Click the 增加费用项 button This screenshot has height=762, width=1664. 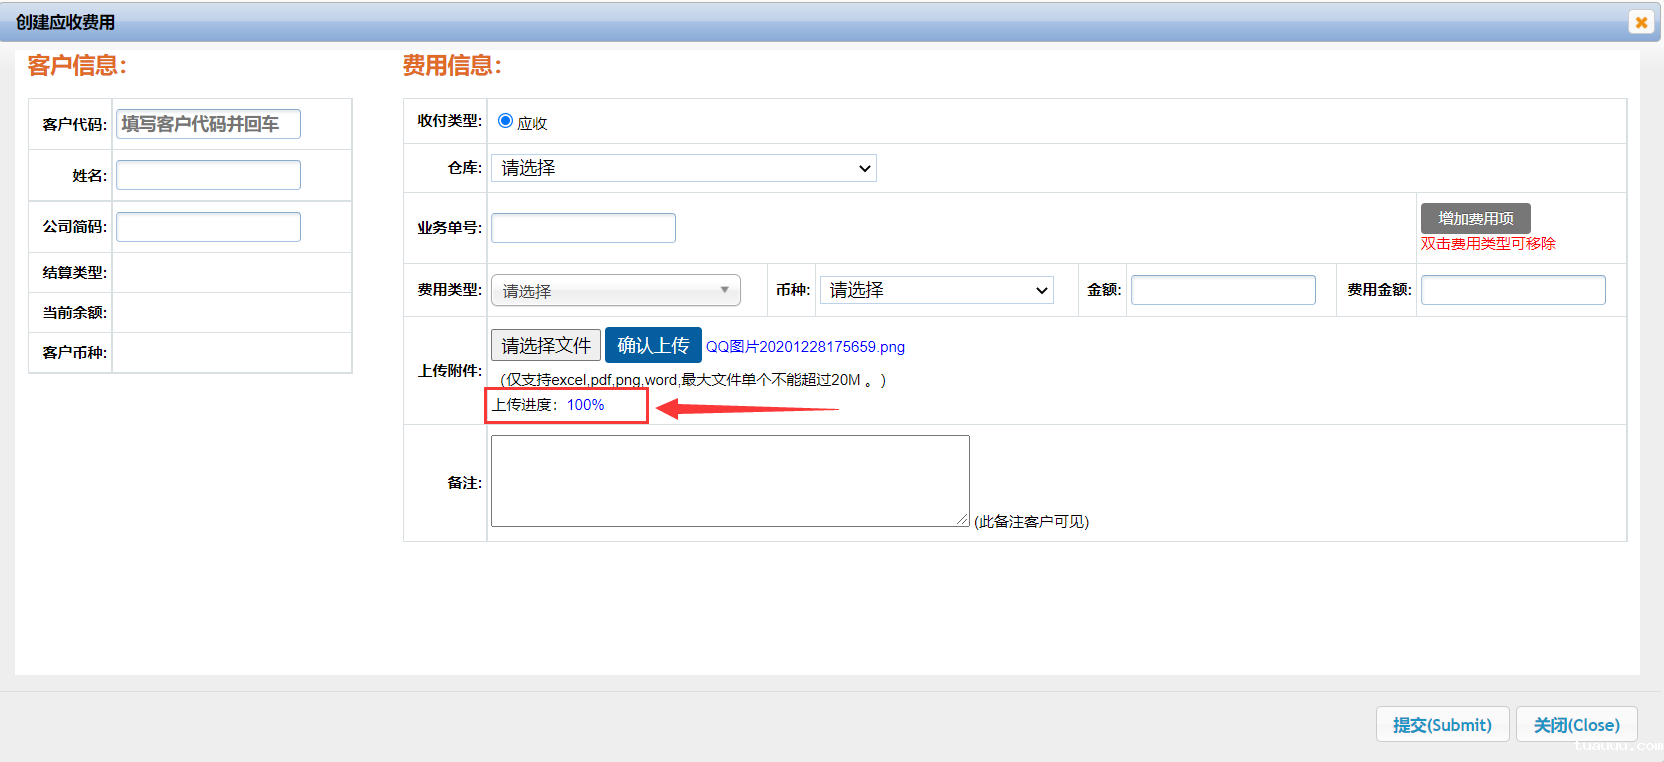1475,218
